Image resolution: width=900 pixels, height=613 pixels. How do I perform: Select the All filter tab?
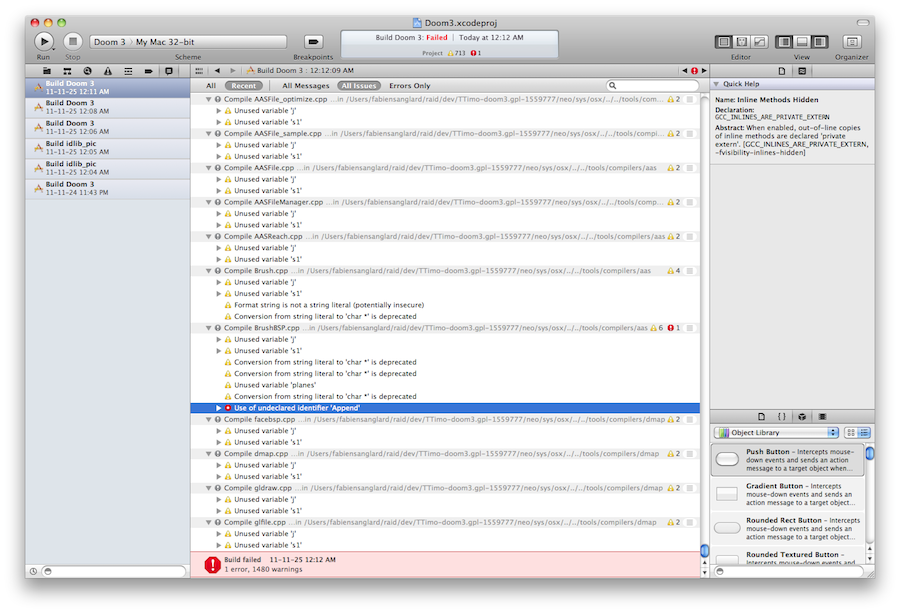click(211, 86)
